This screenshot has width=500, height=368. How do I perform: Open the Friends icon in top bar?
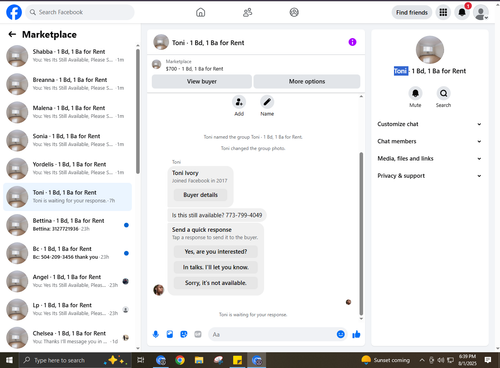[x=247, y=12]
